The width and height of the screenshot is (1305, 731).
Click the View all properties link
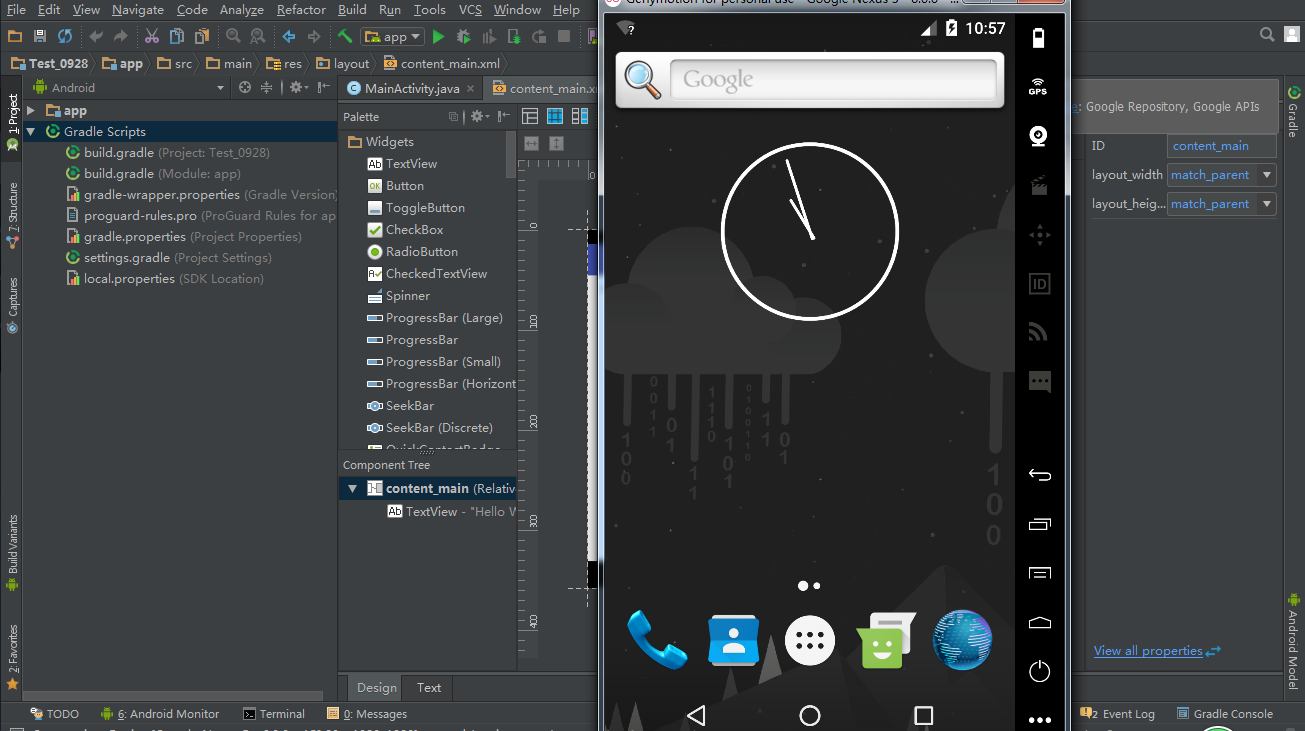pos(1147,651)
